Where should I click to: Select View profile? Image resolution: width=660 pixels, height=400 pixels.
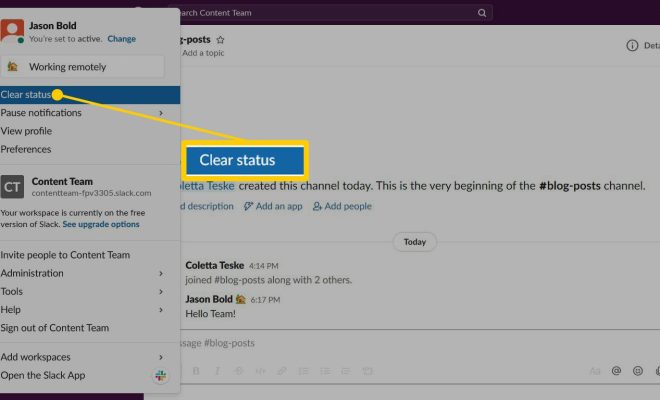[26, 131]
